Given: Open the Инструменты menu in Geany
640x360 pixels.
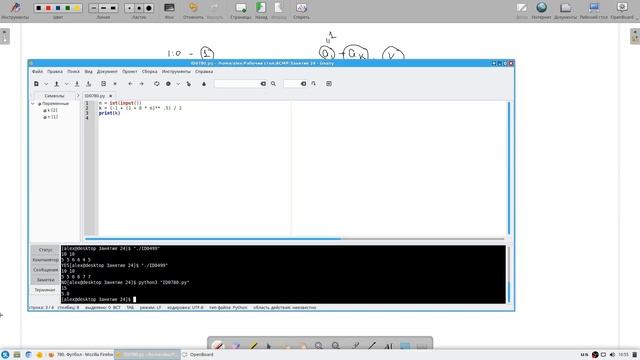Looking at the screenshot, I should pyautogui.click(x=176, y=71).
